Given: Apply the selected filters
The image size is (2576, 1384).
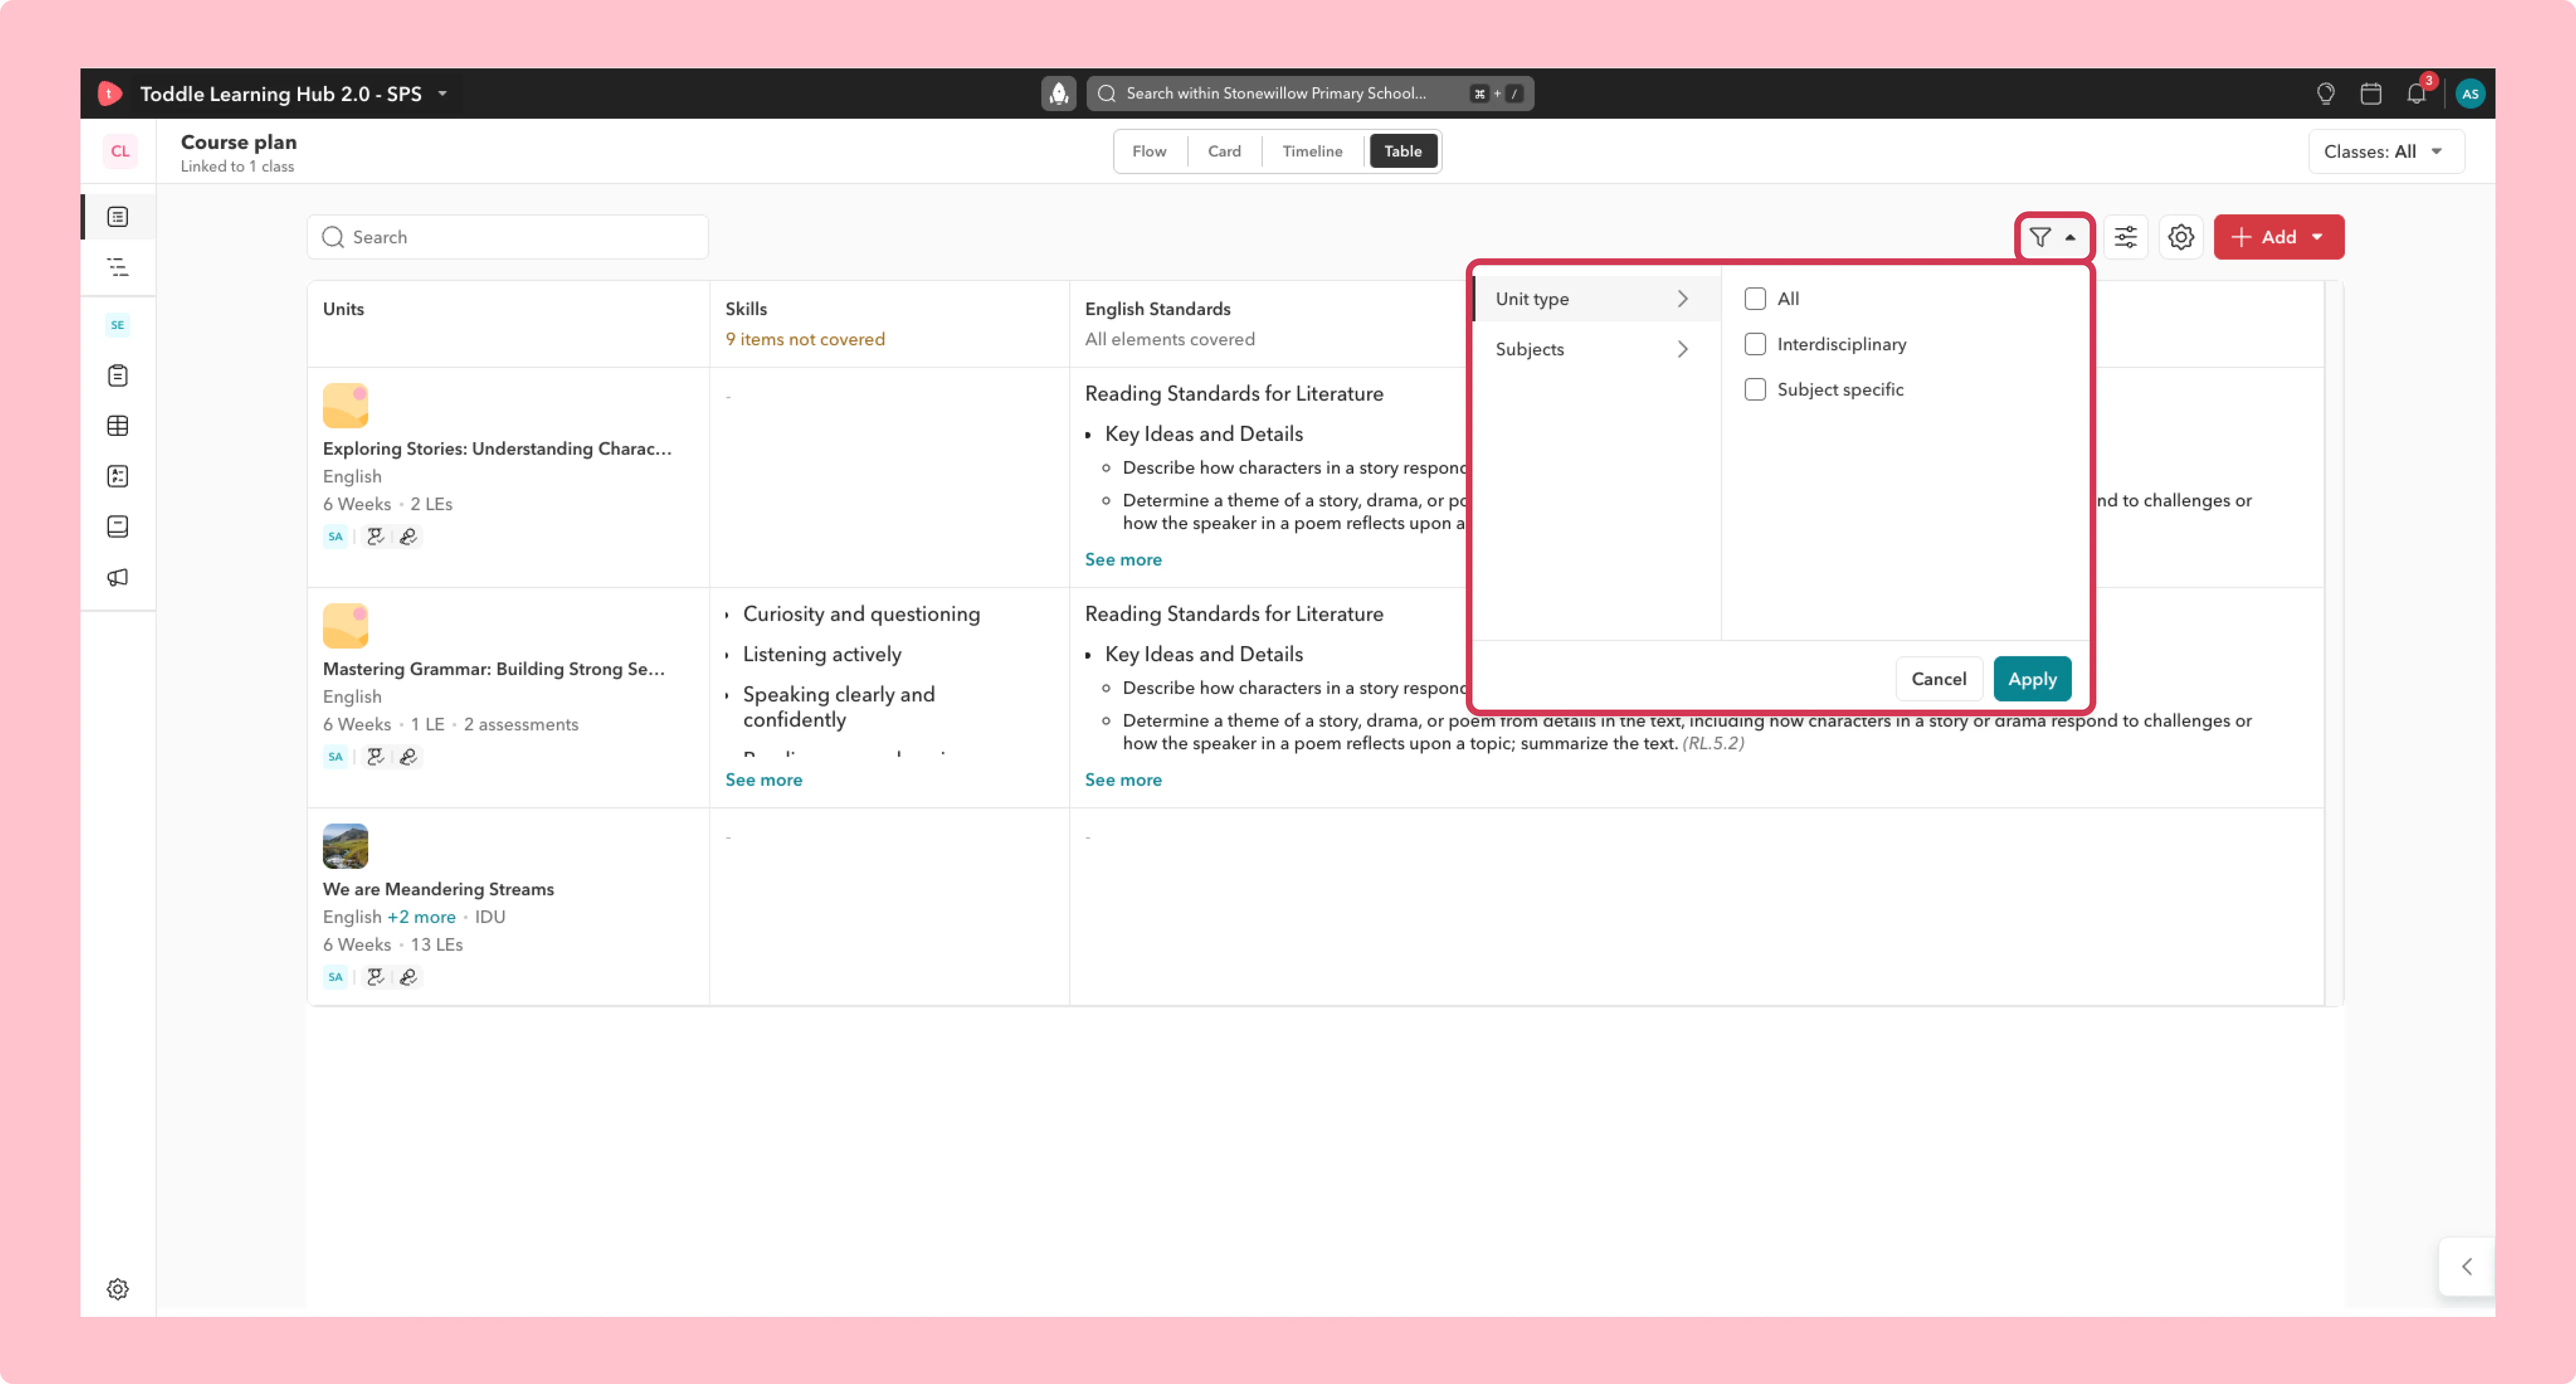Looking at the screenshot, I should tap(2032, 679).
